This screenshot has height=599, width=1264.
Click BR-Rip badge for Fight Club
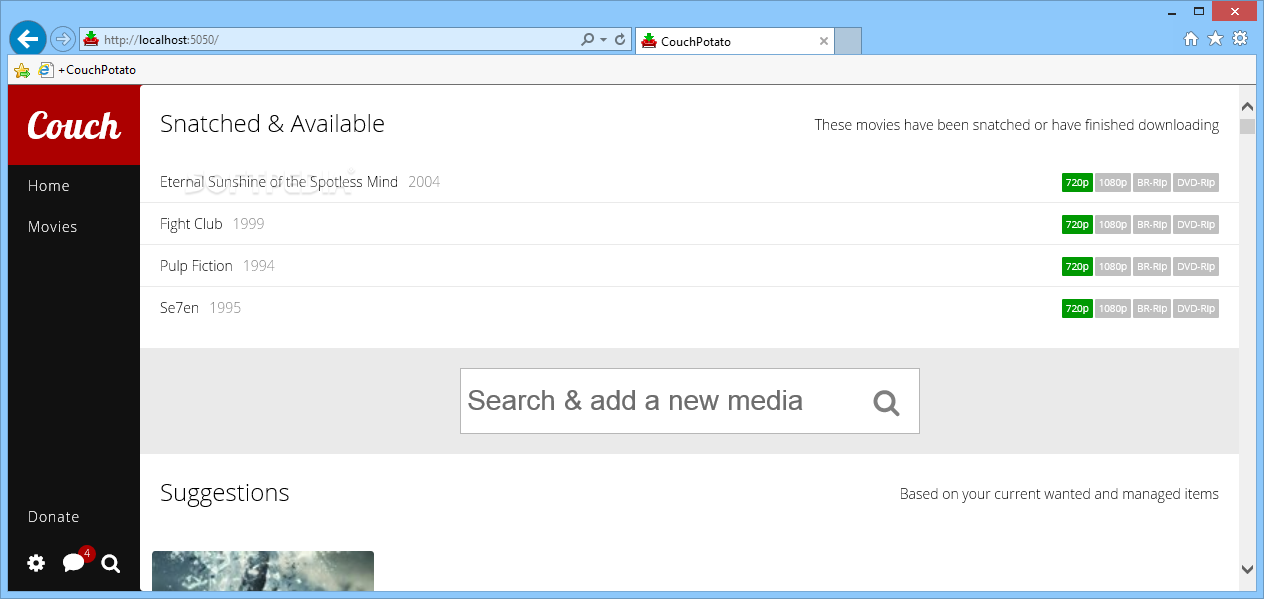tap(1152, 225)
